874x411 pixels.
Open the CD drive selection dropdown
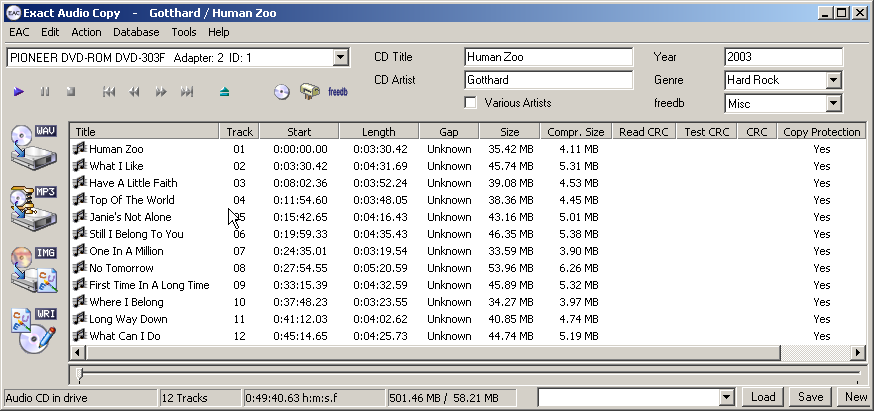click(340, 57)
